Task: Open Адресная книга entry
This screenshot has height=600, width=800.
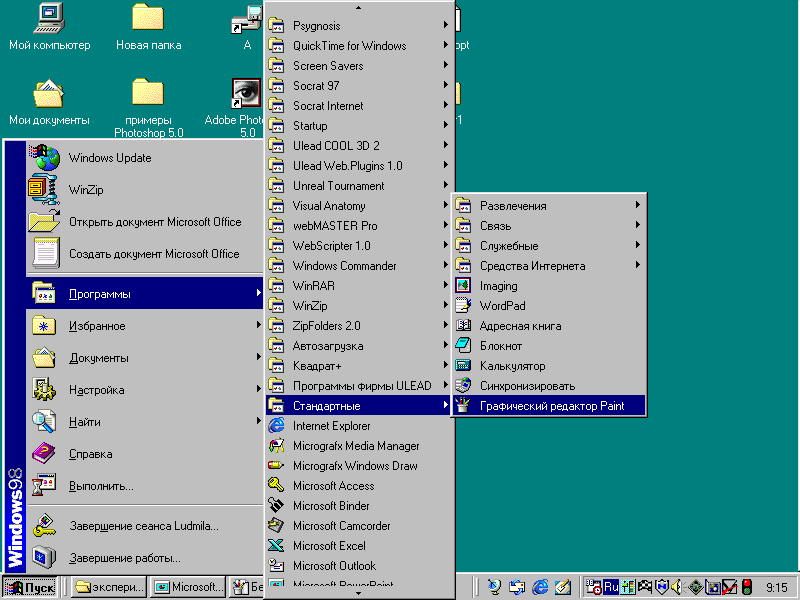Action: (549, 326)
